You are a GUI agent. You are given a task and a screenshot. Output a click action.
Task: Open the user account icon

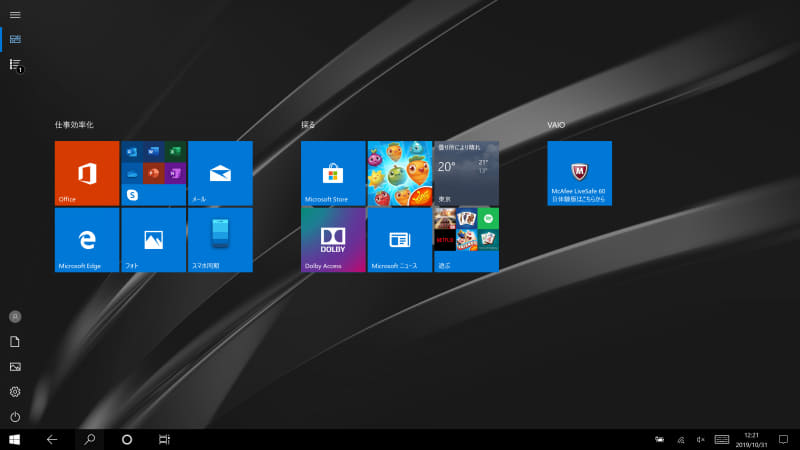[15, 317]
